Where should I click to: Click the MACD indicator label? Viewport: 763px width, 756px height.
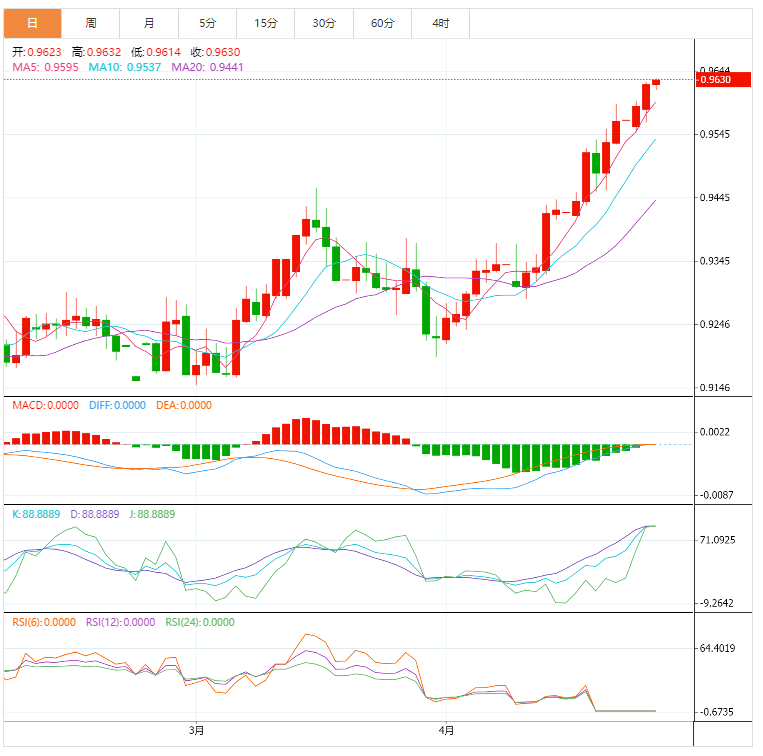44,405
